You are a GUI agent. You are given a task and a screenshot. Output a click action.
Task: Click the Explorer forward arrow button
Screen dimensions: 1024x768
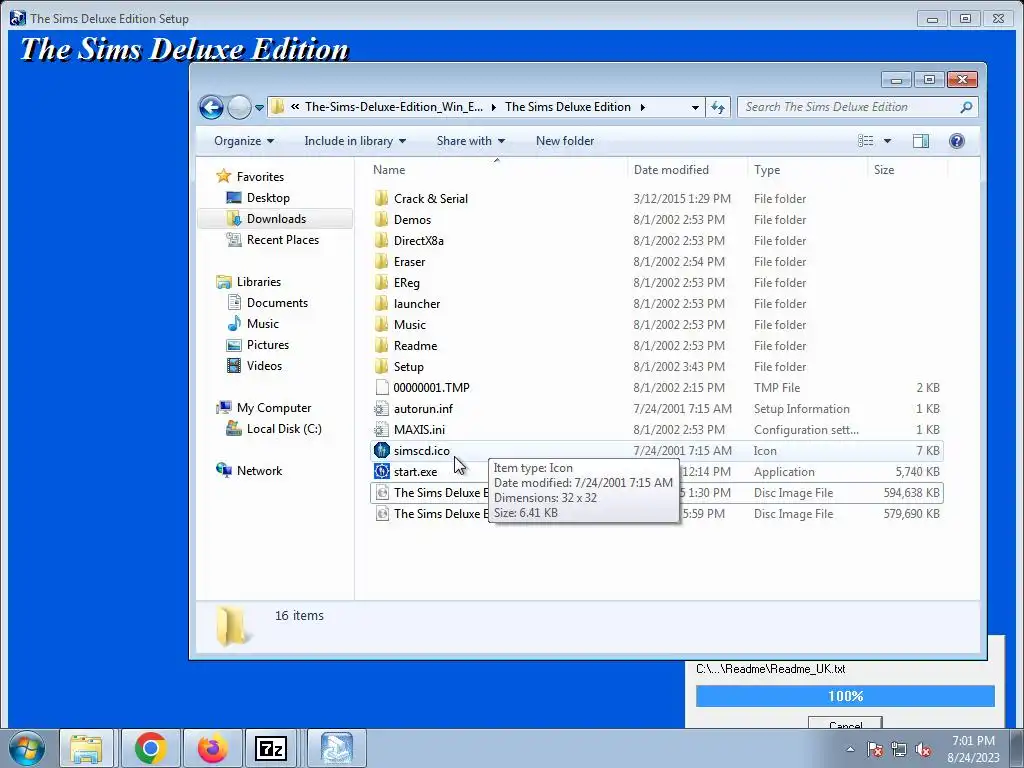239,107
